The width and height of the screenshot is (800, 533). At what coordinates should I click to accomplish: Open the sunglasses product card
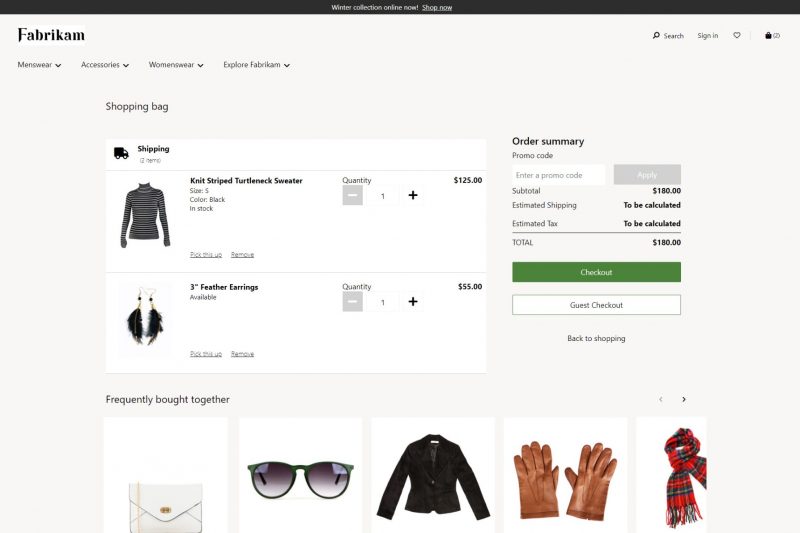[x=301, y=475]
